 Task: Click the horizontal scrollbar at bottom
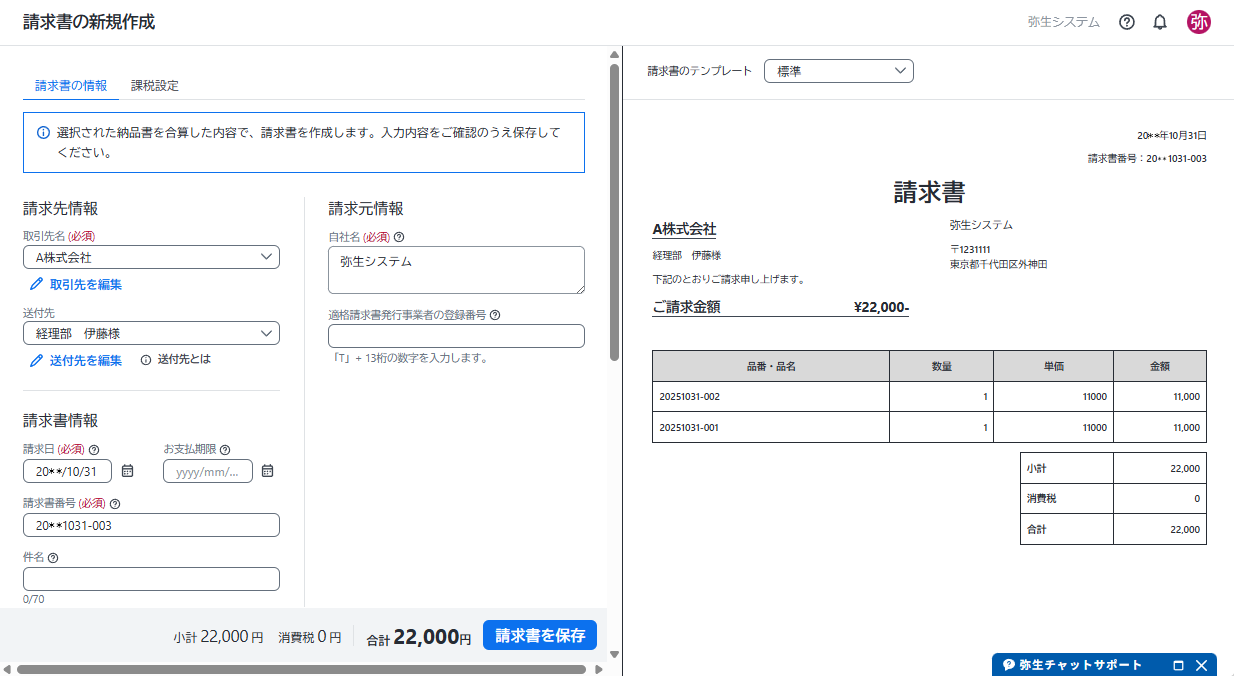click(x=300, y=669)
